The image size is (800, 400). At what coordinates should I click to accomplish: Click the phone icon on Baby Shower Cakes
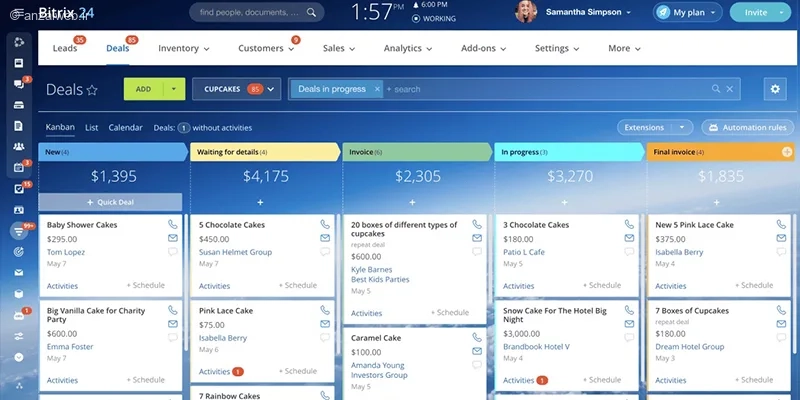172,224
